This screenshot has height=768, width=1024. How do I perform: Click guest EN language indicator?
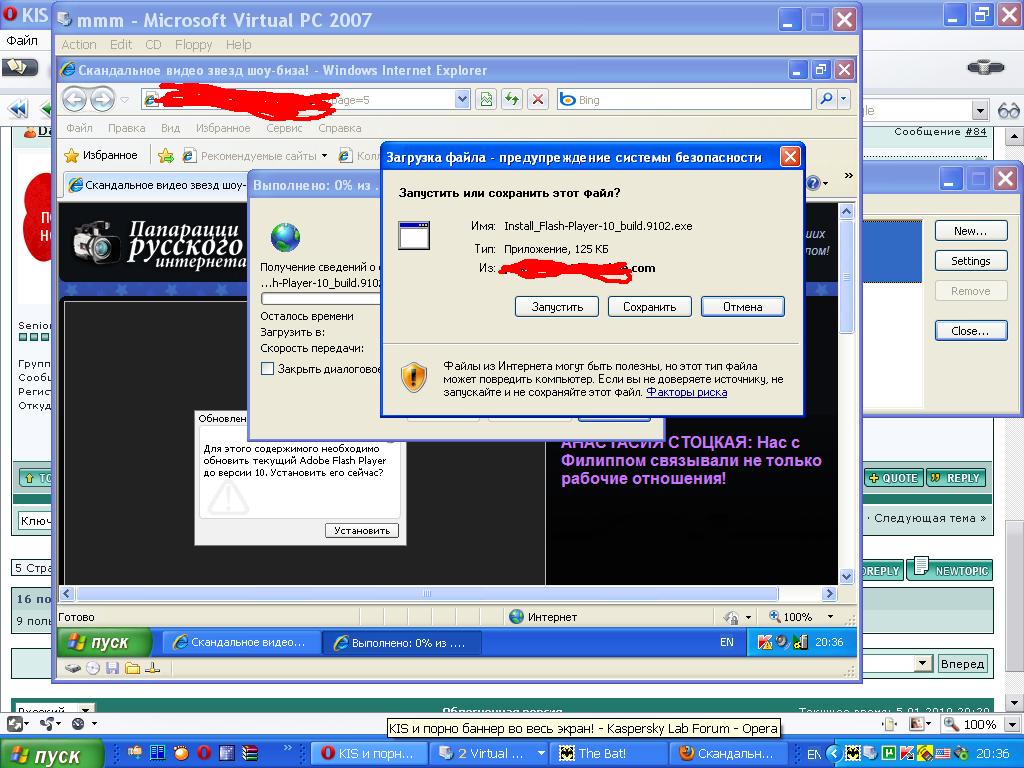click(726, 643)
